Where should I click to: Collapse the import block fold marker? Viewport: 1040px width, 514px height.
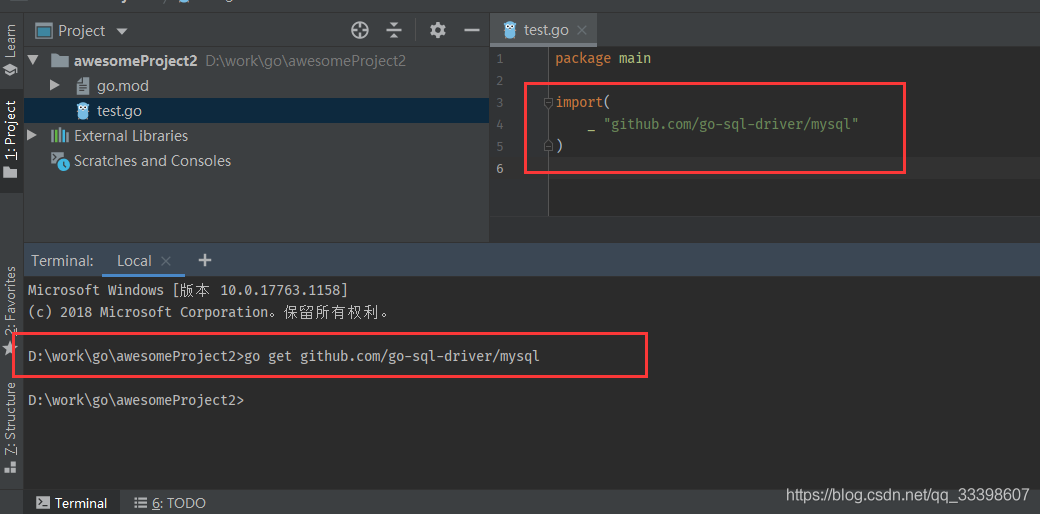click(x=547, y=103)
